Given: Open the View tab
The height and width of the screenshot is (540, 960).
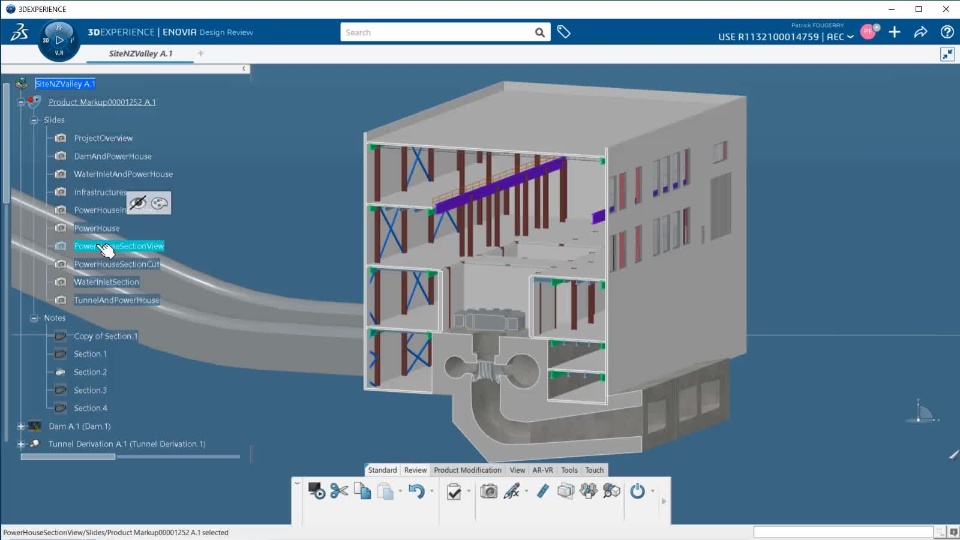Looking at the screenshot, I should coord(517,470).
